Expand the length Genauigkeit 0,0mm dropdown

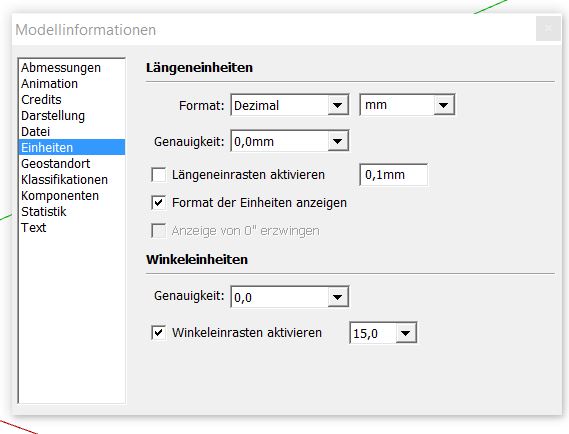pyautogui.click(x=290, y=141)
